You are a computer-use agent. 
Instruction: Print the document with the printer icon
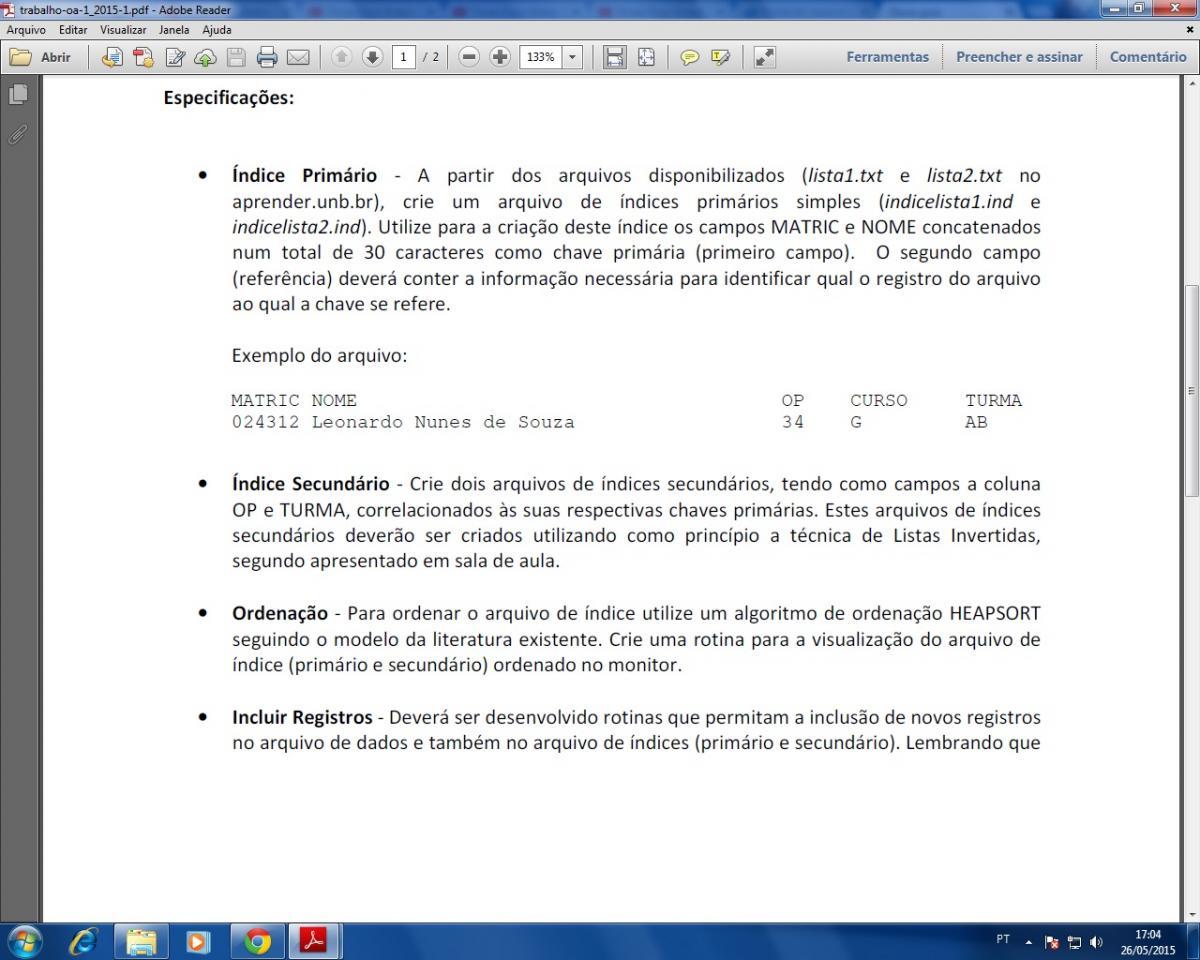click(267, 57)
